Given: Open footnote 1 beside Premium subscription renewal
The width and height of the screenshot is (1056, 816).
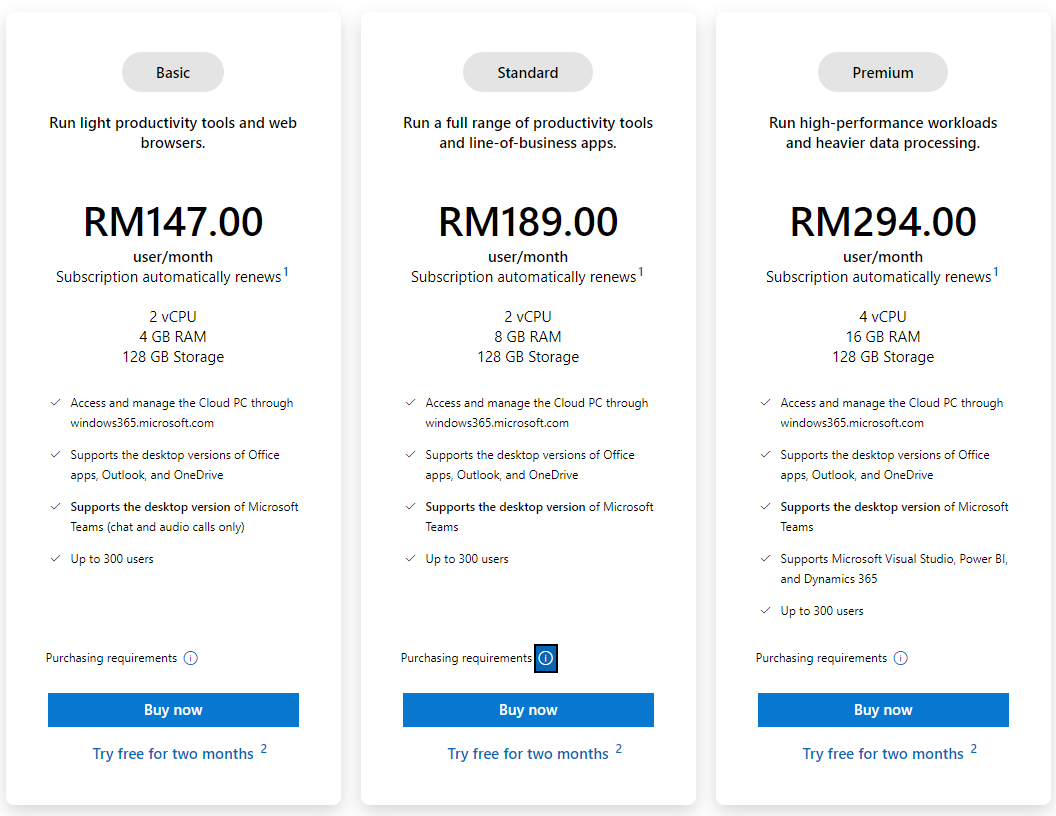Looking at the screenshot, I should click(x=995, y=272).
